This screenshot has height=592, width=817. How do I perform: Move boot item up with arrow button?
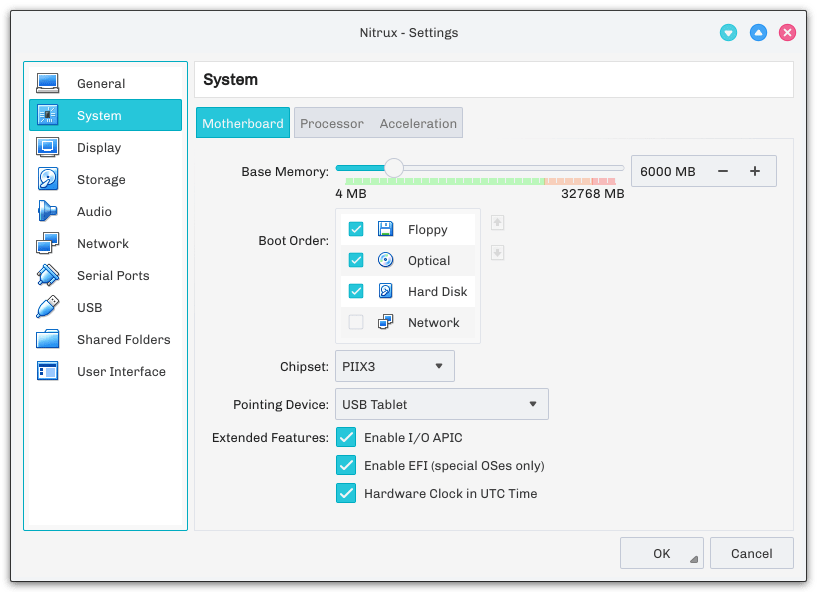(x=497, y=223)
